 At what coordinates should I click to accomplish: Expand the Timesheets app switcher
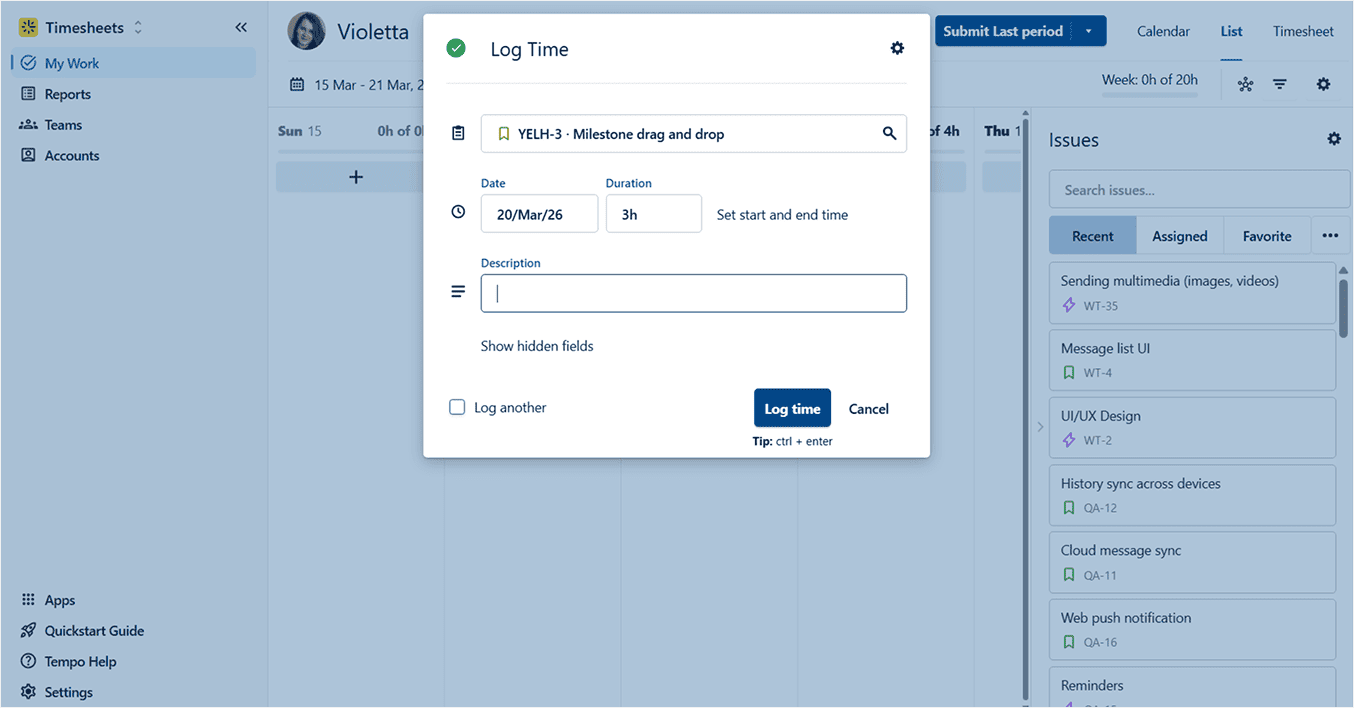pyautogui.click(x=138, y=28)
